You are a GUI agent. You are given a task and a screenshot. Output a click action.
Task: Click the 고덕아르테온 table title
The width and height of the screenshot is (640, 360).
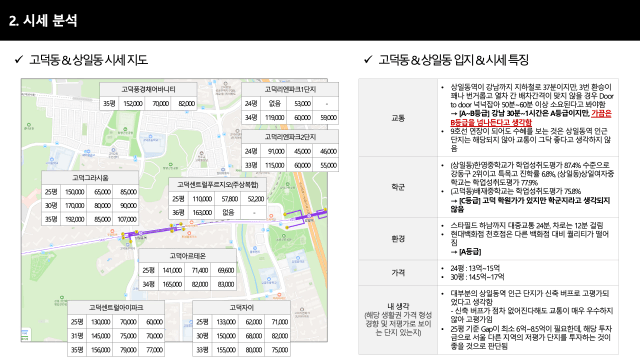click(188, 256)
